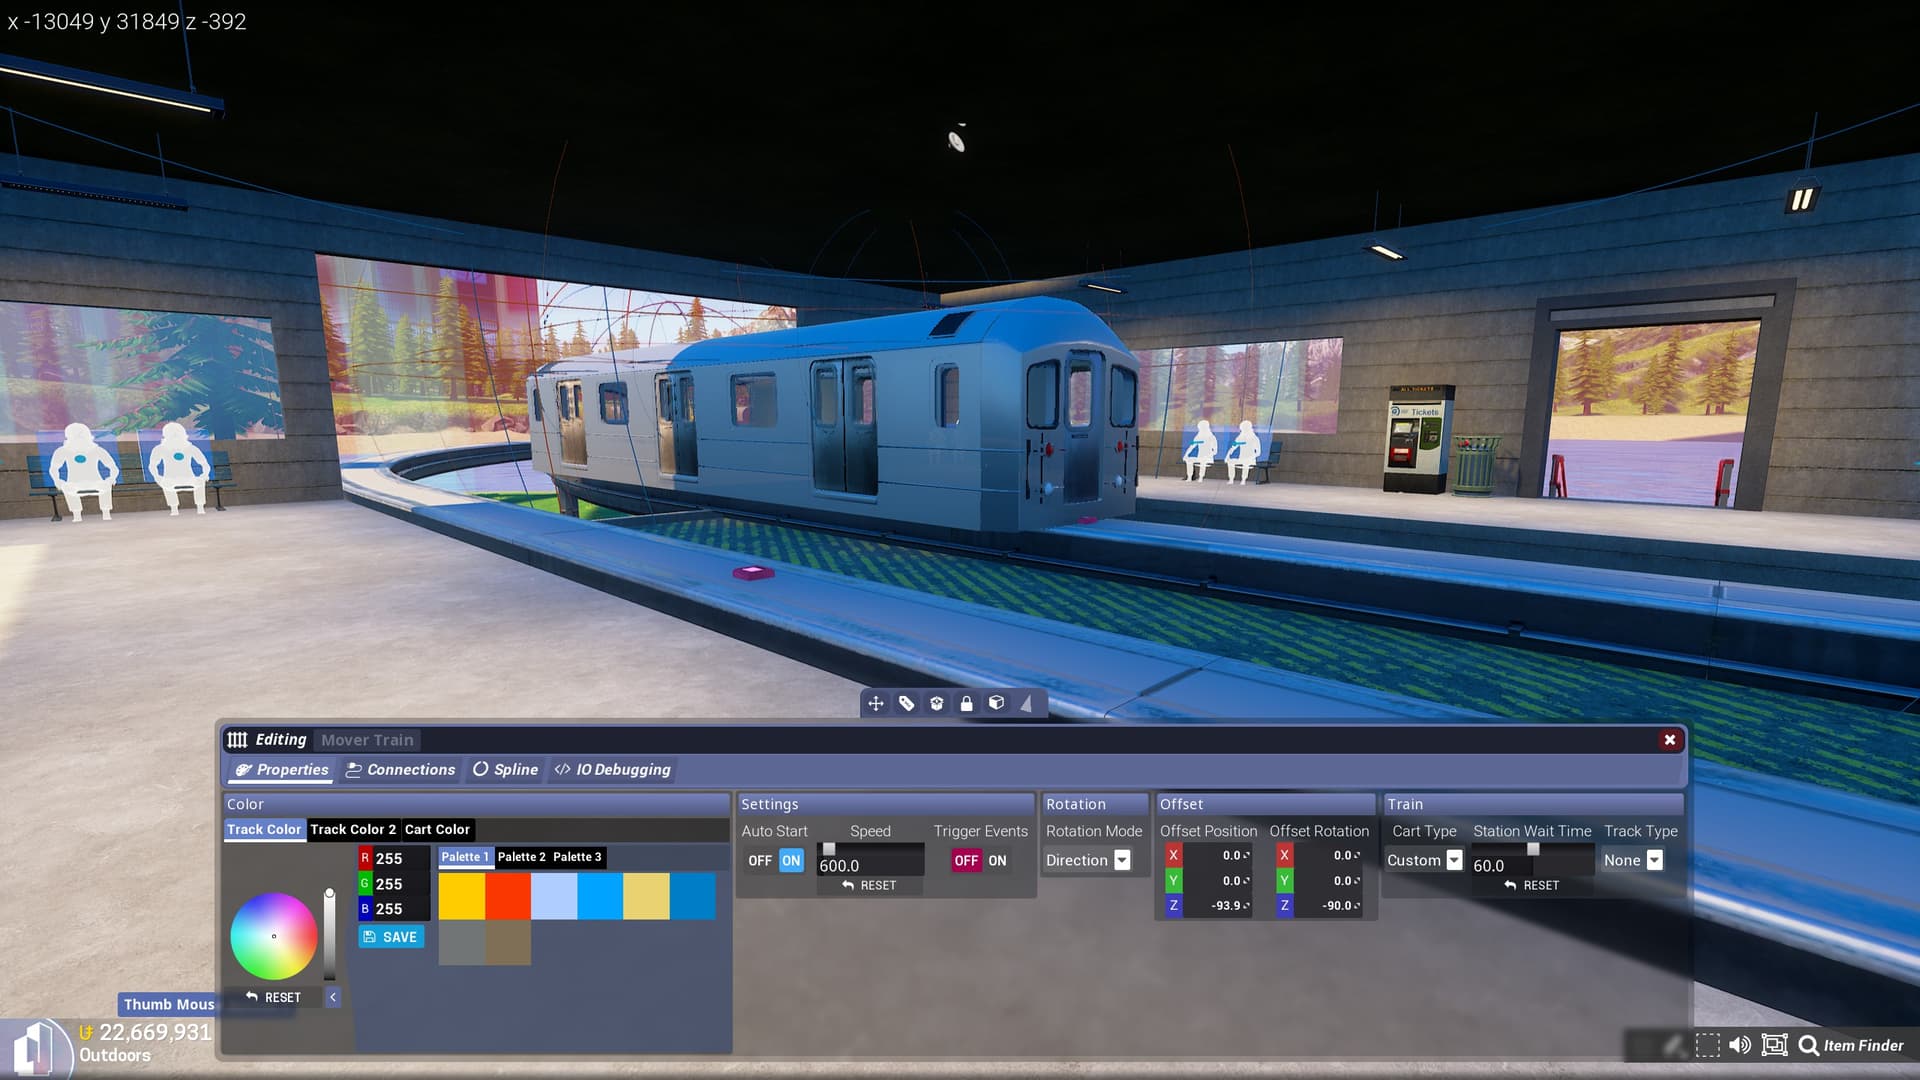Pick the gray swatch
The height and width of the screenshot is (1080, 1920).
[x=462, y=942]
